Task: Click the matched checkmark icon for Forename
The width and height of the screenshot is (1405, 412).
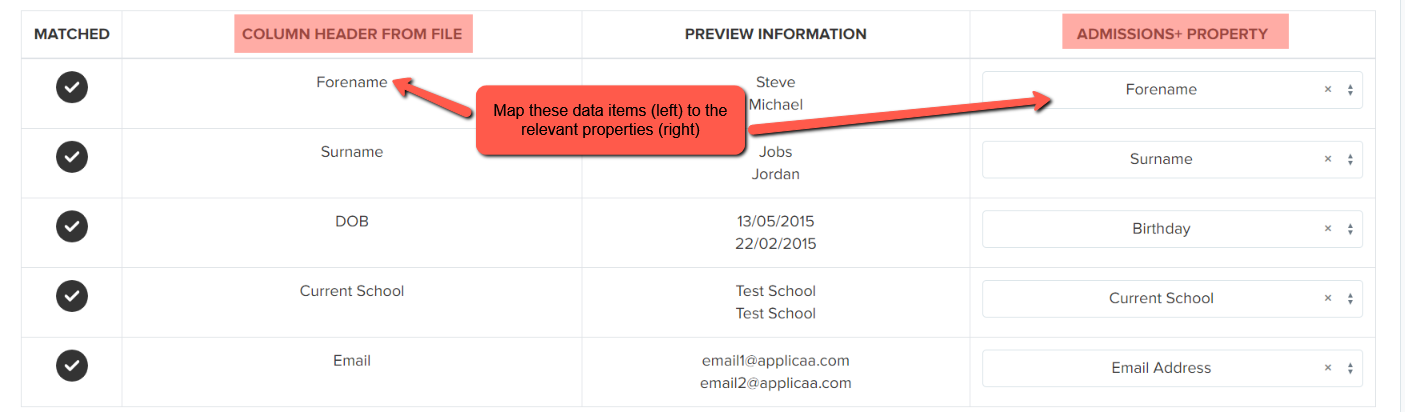Action: [72, 88]
